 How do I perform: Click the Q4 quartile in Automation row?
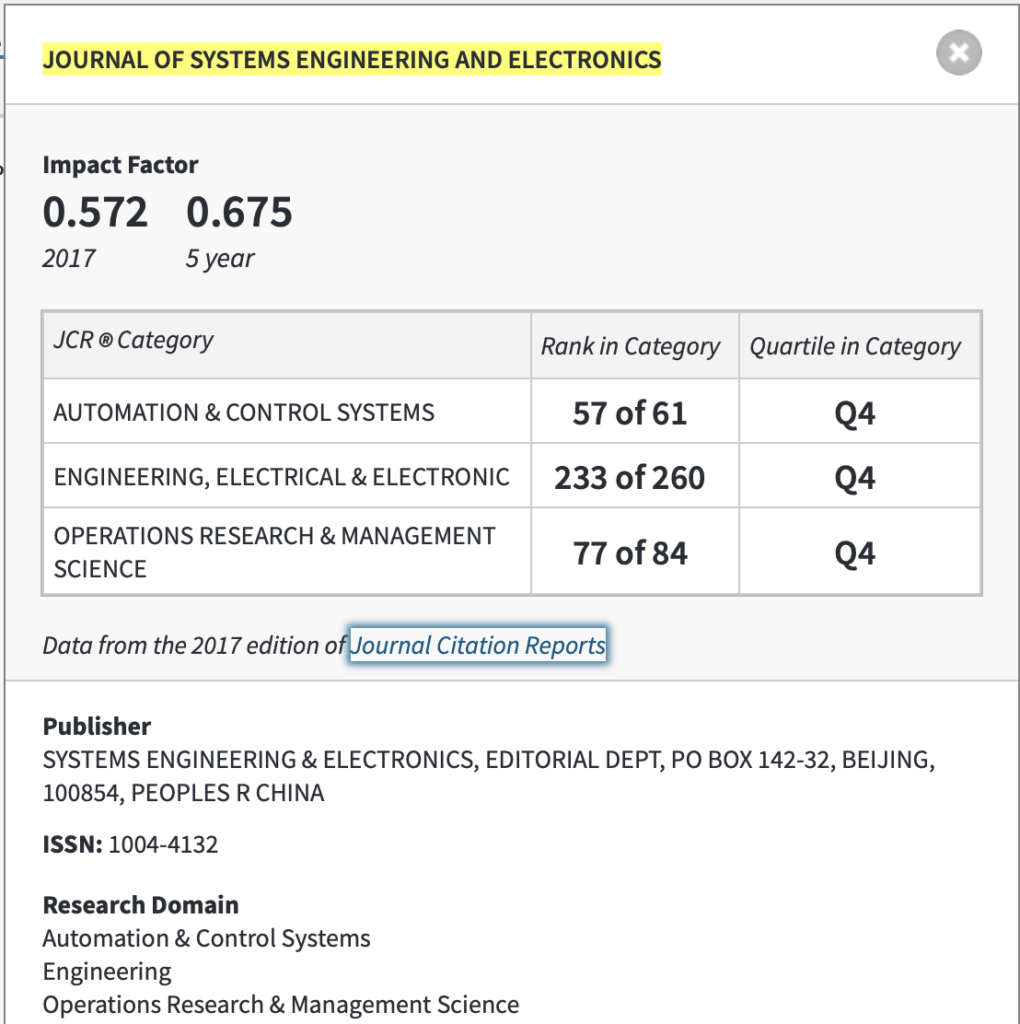click(x=855, y=413)
